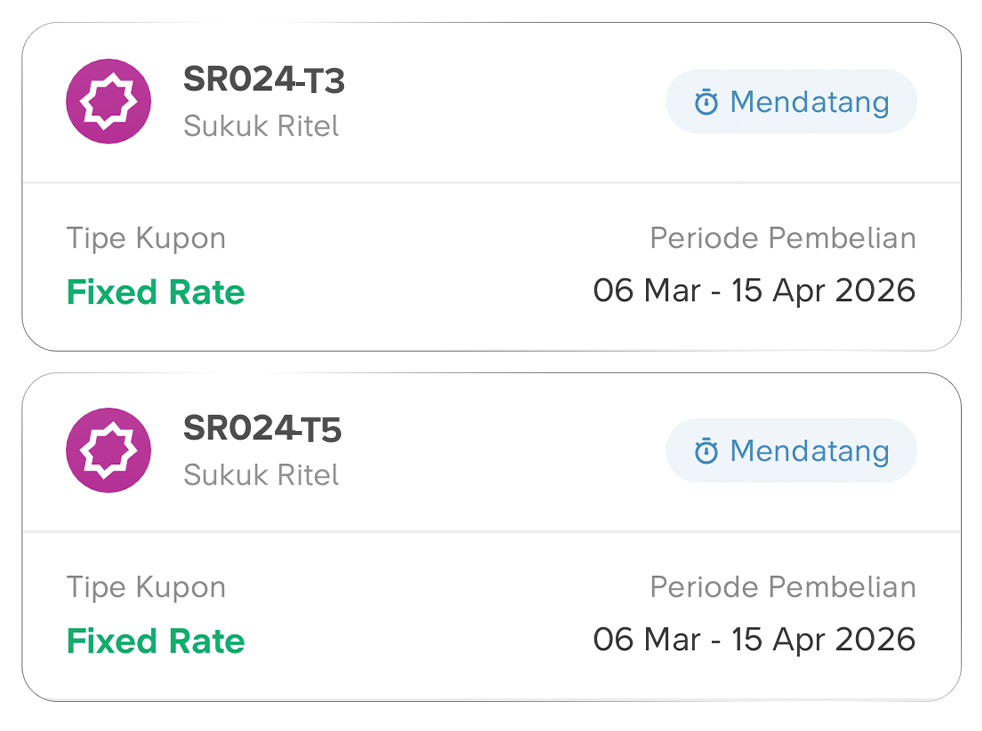The height and width of the screenshot is (731, 982).
Task: Click the Periode Pembelian label in SR024-T3 card
Action: coord(782,238)
